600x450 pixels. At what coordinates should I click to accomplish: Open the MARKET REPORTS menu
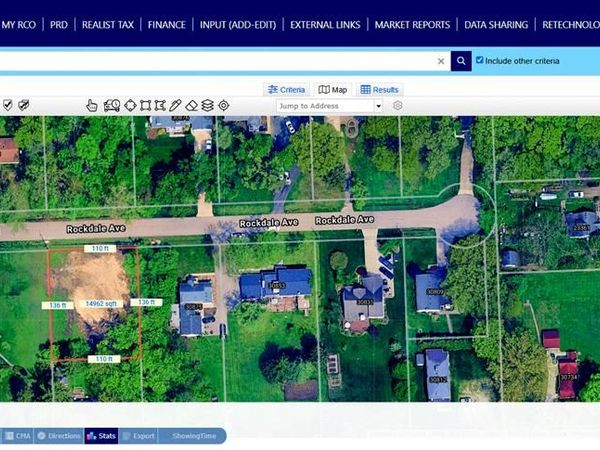412,25
